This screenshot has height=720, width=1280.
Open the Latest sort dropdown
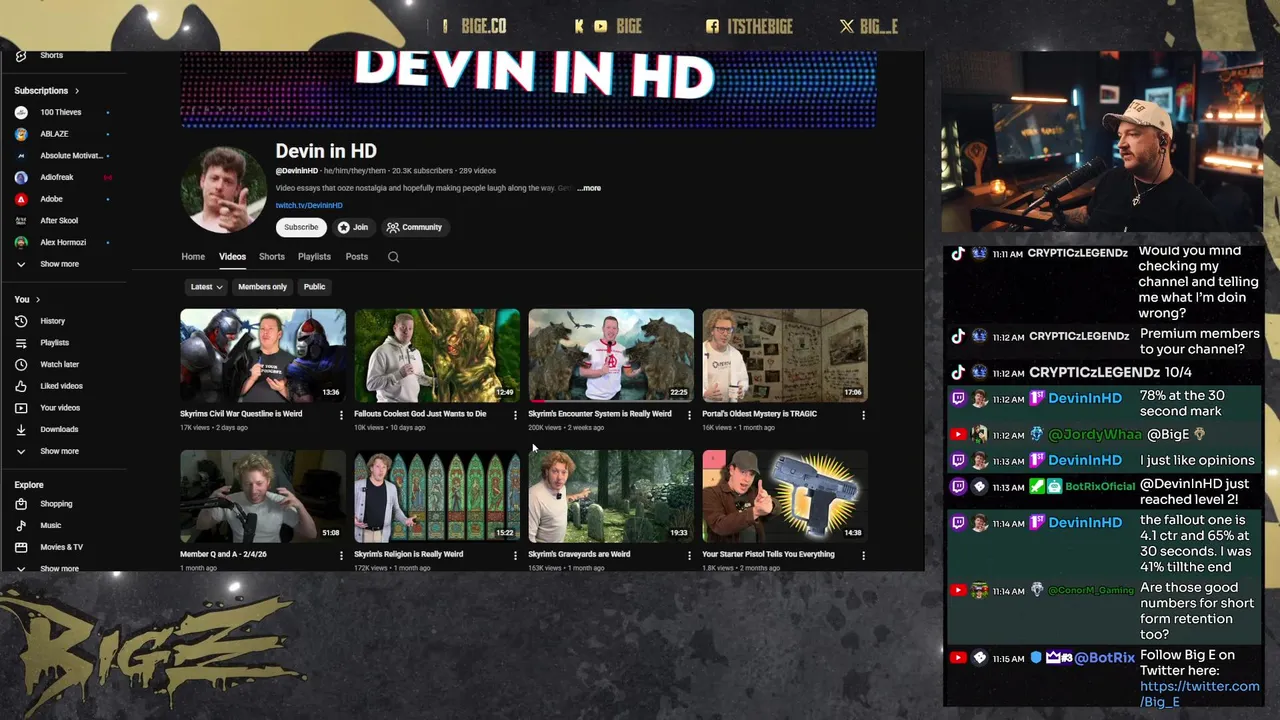[206, 287]
